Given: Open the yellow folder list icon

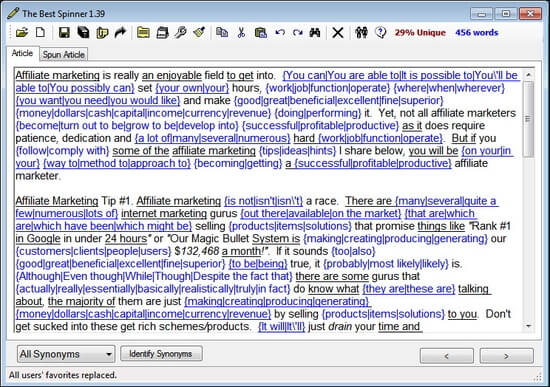Looking at the screenshot, I should [143, 33].
